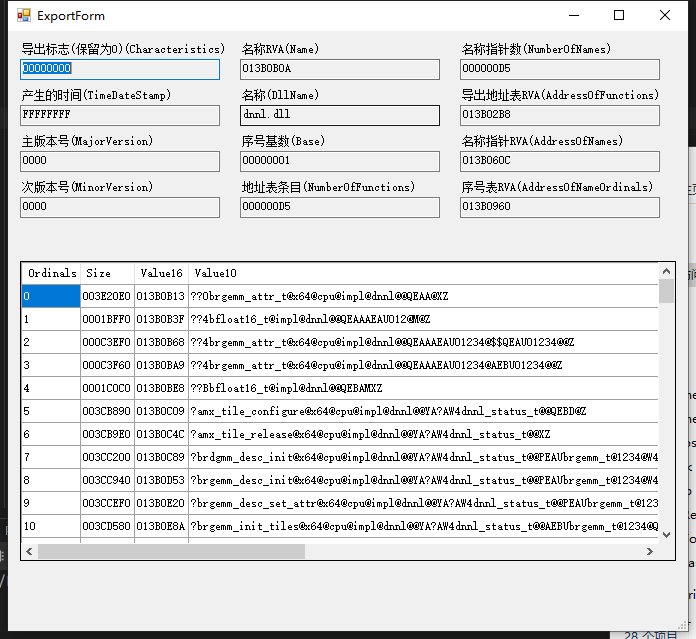Click the ?amx_tile_configure export name
Image resolution: width=696 pixels, height=639 pixels.
coord(423,411)
